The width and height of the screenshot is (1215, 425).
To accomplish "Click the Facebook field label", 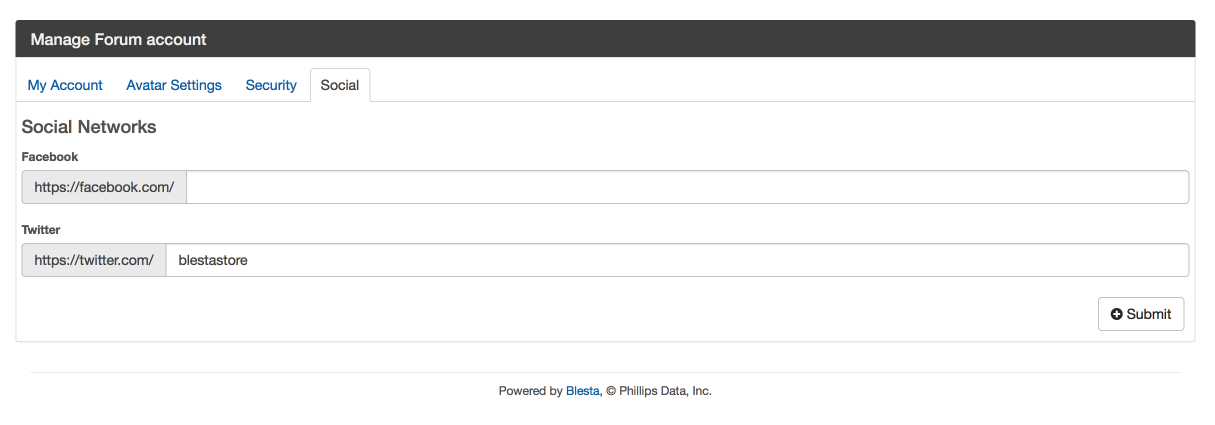I will (x=50, y=157).
